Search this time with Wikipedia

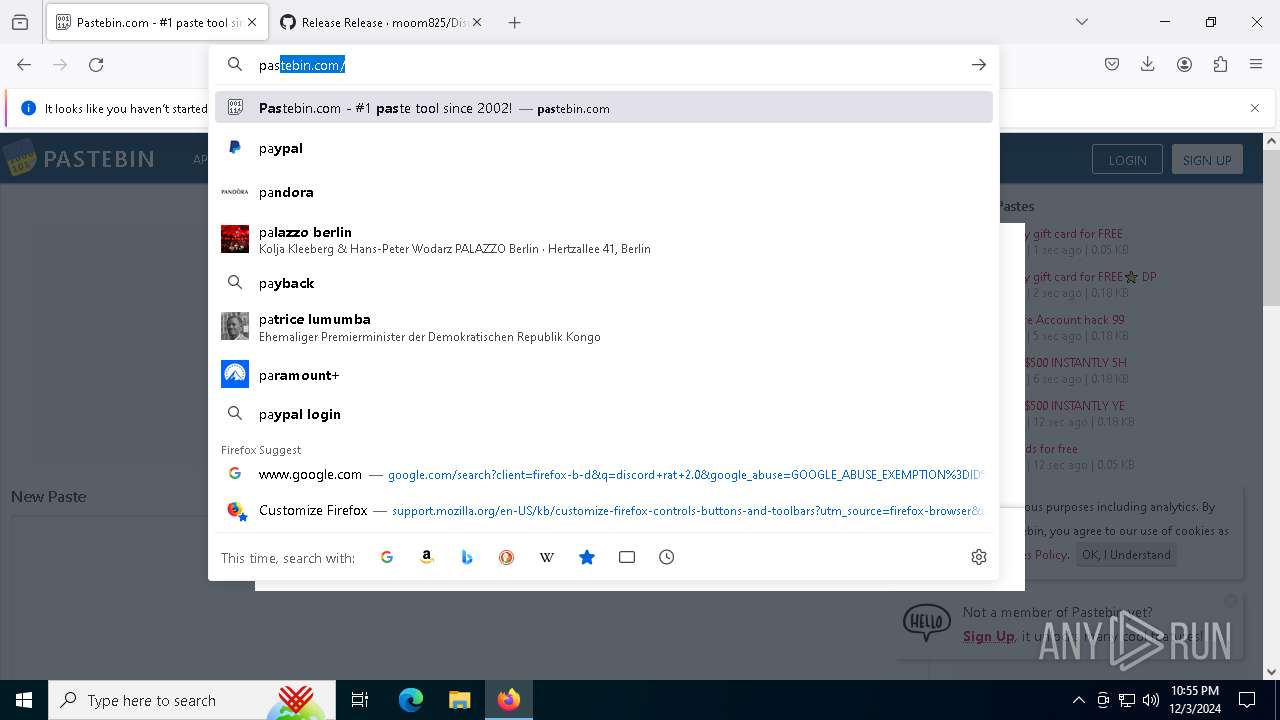[x=547, y=557]
